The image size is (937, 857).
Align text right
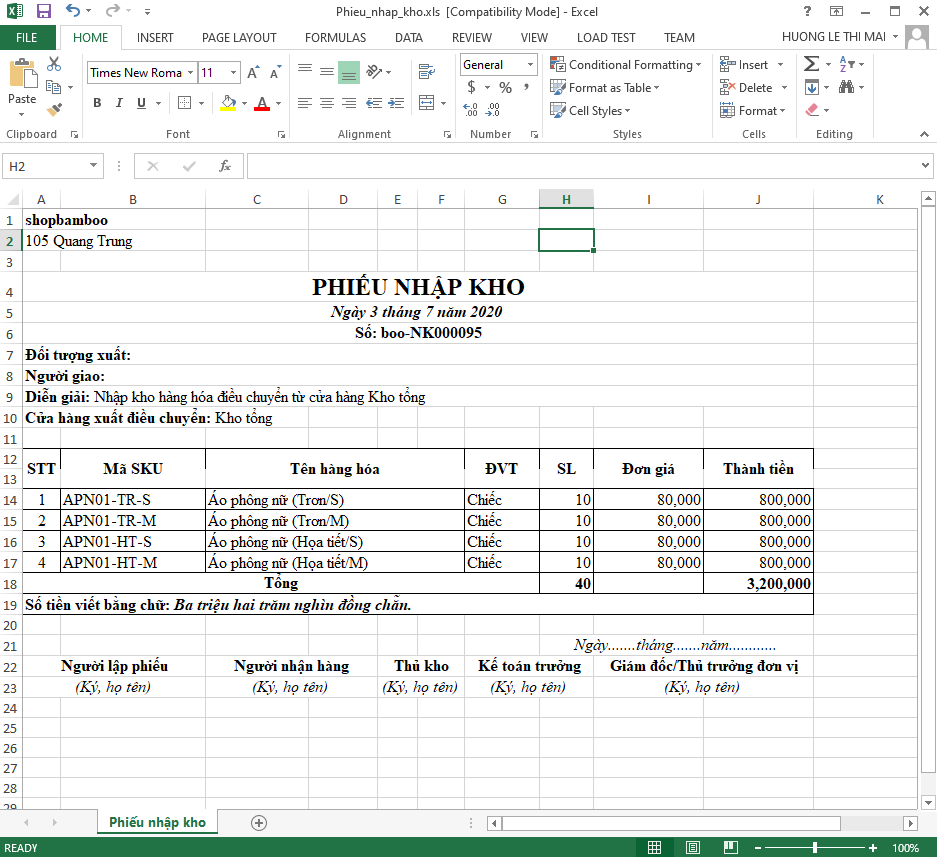[349, 103]
